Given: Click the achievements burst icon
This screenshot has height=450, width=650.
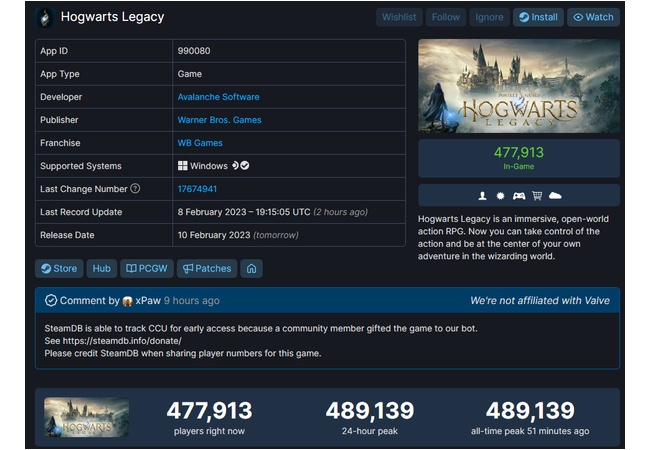Looking at the screenshot, I should tap(500, 196).
